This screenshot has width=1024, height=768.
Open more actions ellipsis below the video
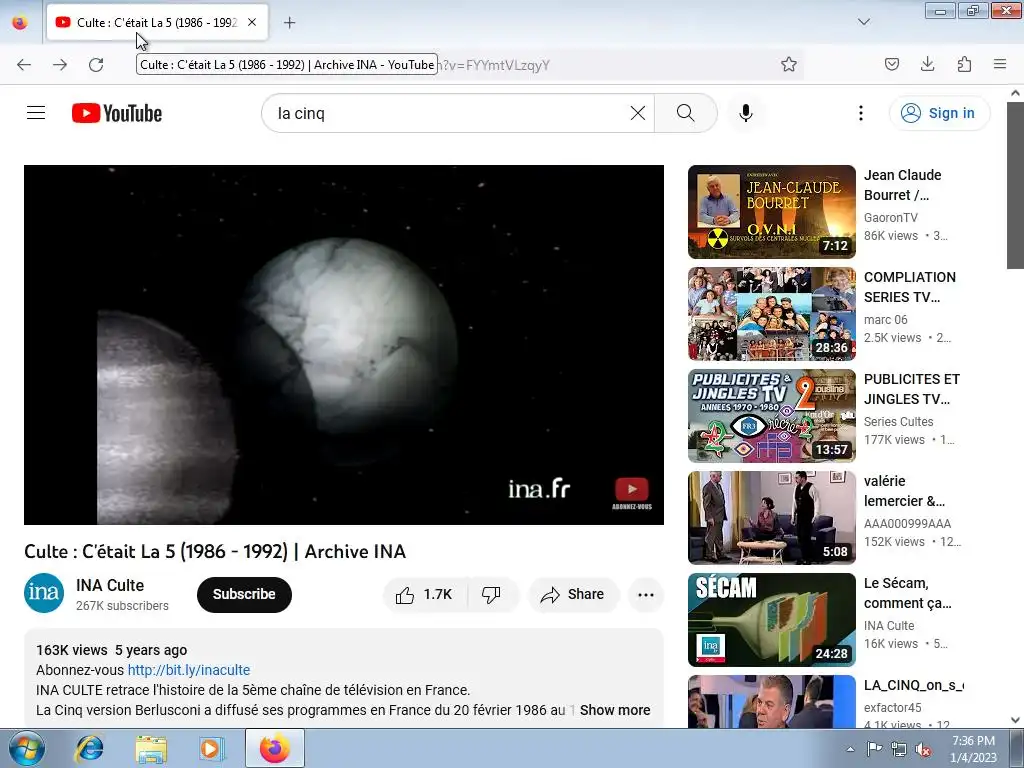(x=646, y=594)
